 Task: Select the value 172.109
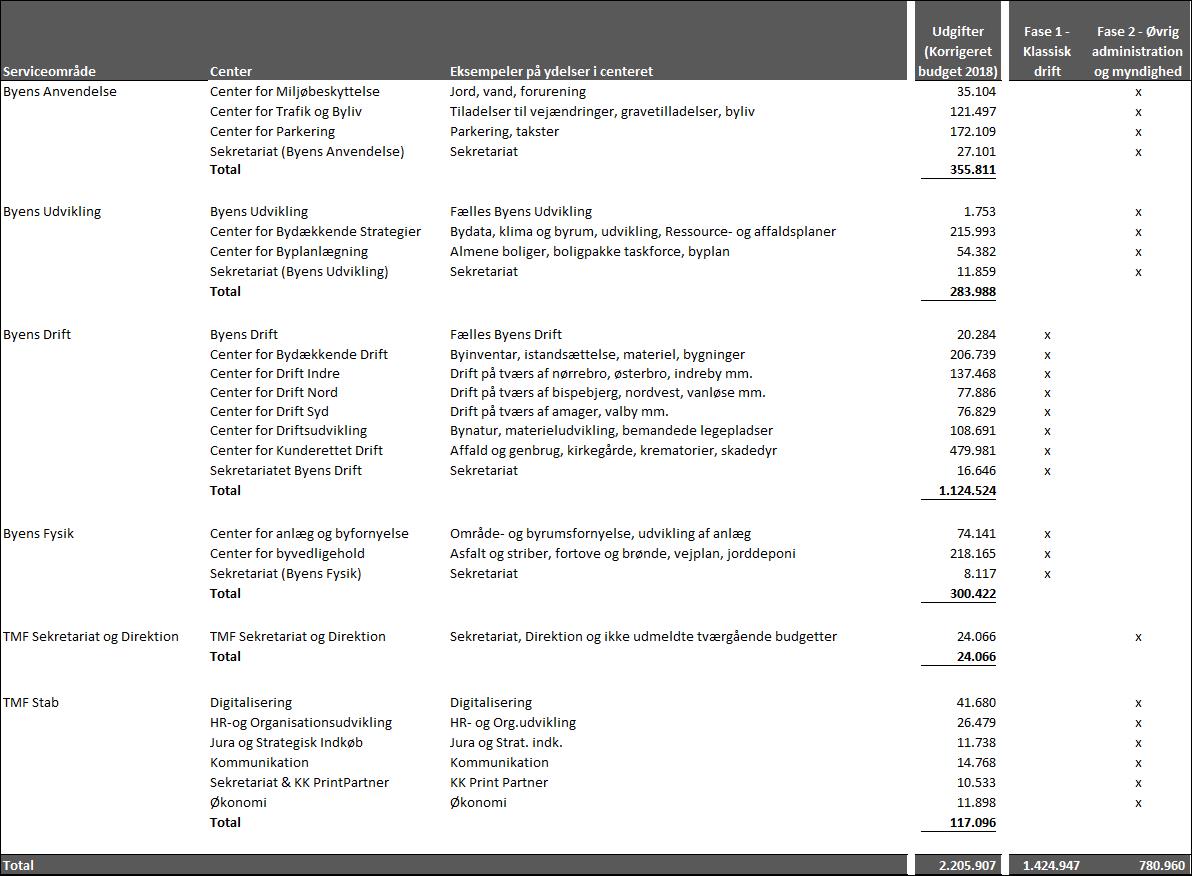(x=973, y=132)
